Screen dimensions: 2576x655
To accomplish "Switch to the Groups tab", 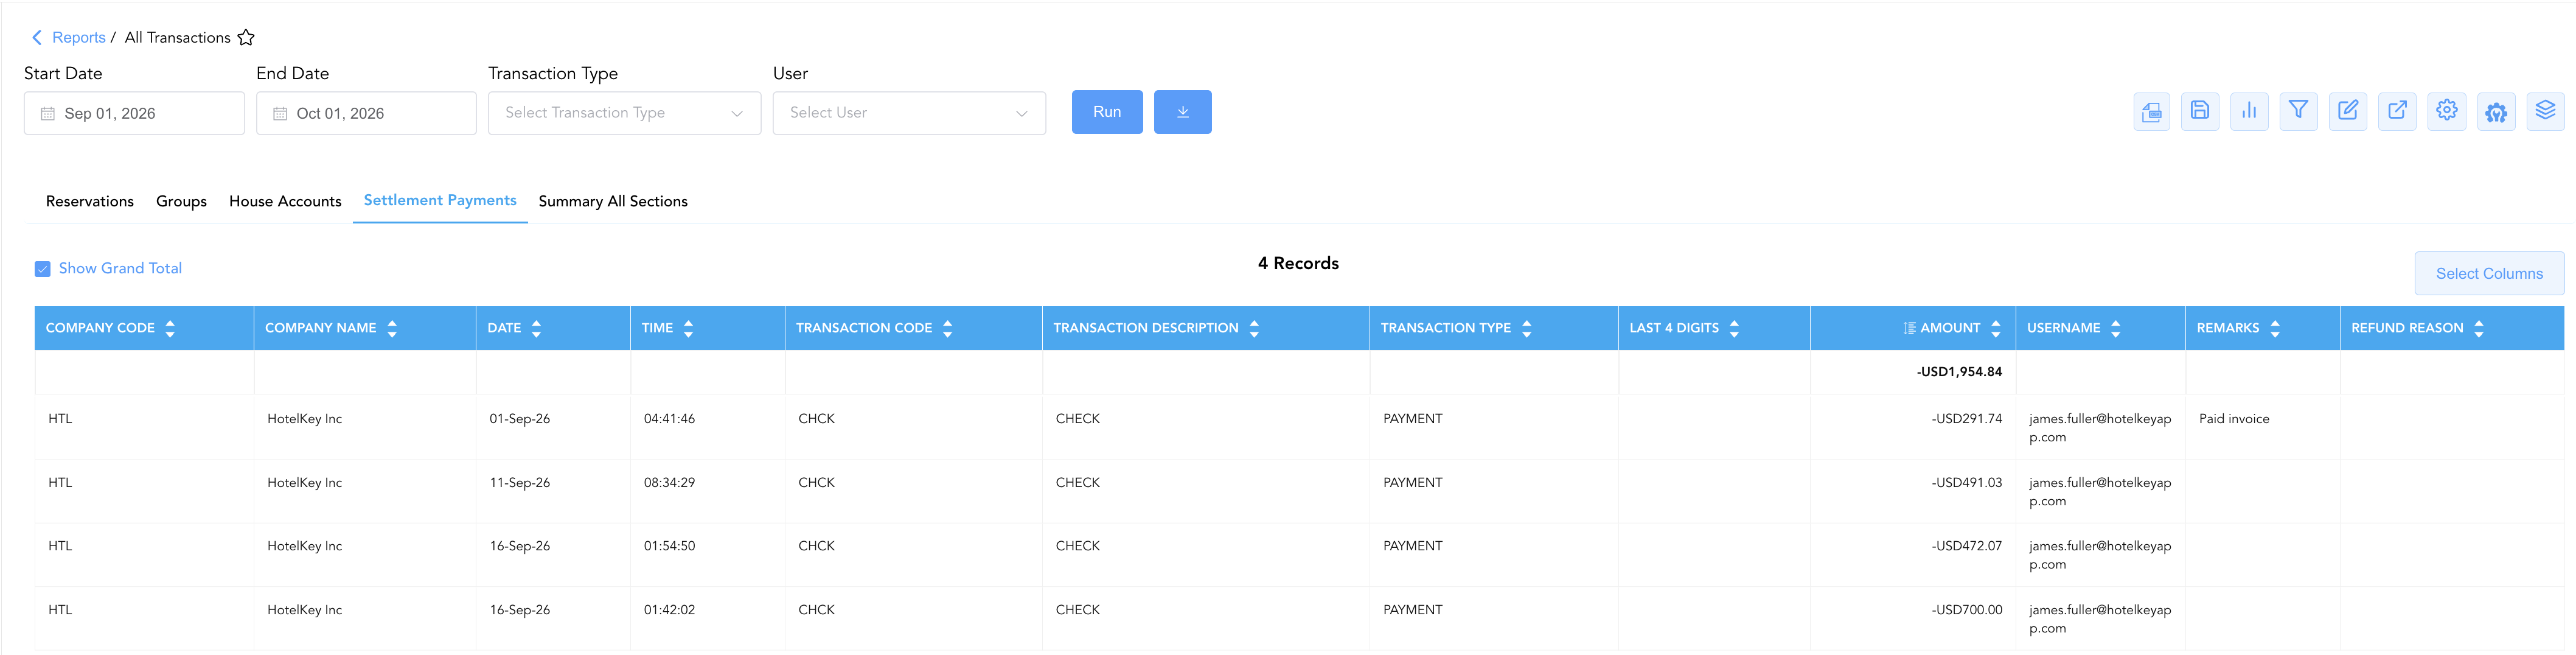I will coord(181,201).
